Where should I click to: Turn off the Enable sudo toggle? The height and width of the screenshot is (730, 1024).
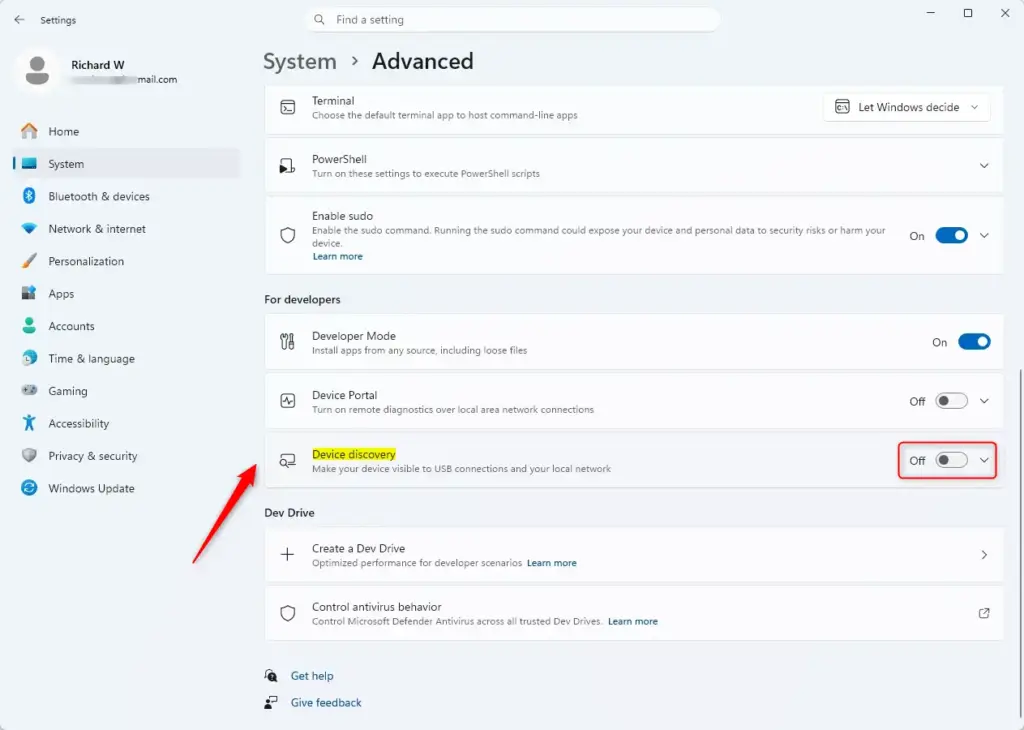[952, 236]
